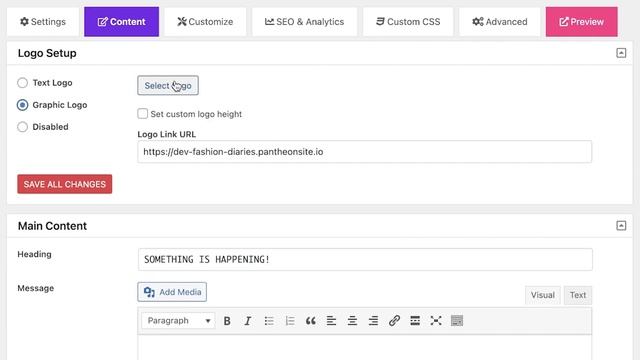640x360 pixels.
Task: Toggle italic formatting in the Message editor
Action: tap(248, 321)
